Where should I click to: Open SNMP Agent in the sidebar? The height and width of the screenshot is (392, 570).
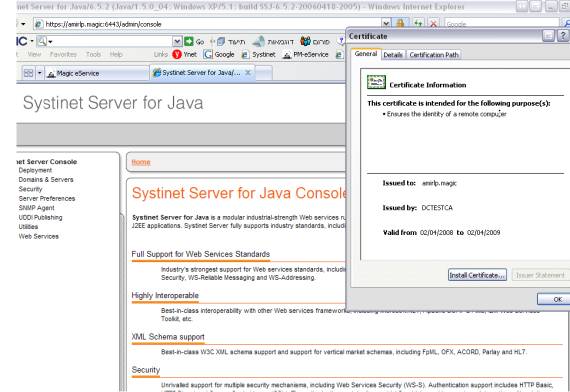[36, 208]
